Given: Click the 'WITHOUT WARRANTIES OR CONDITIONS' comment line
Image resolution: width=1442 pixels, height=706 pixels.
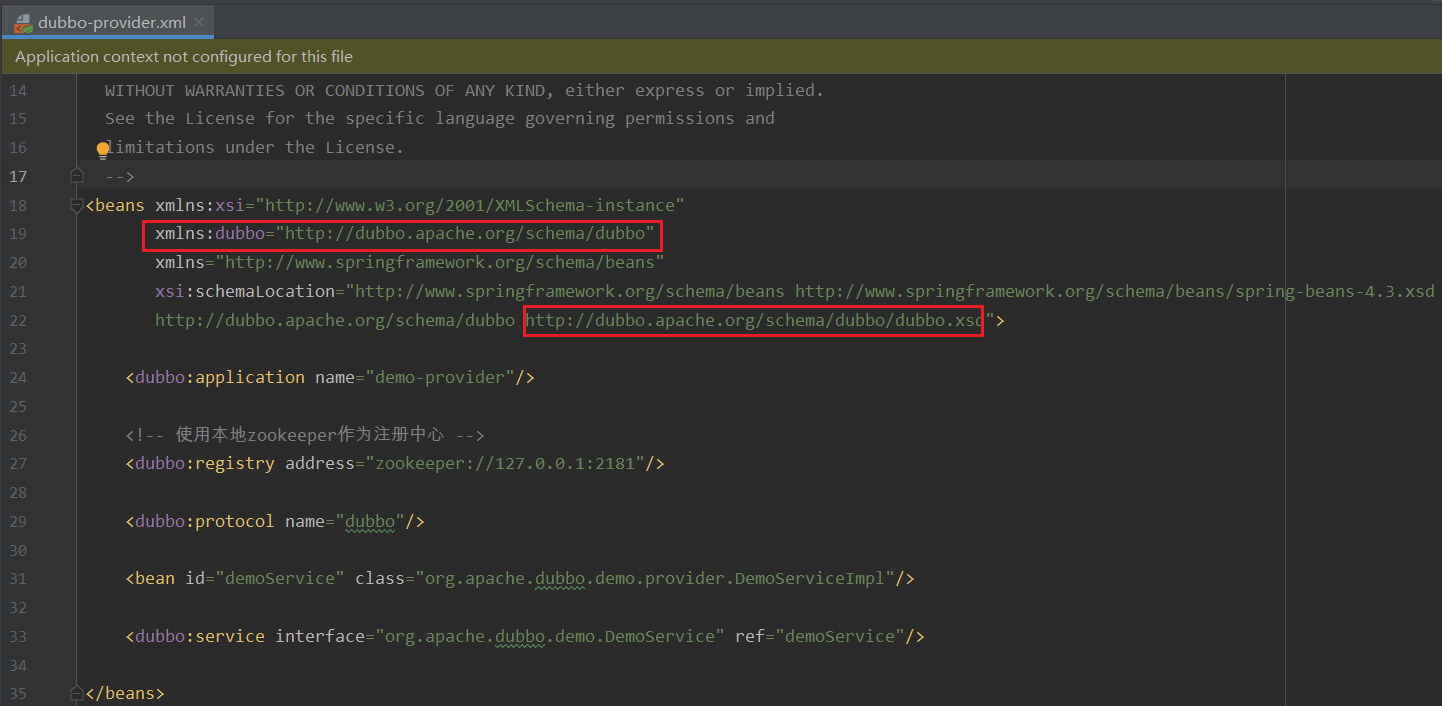Looking at the screenshot, I should click(x=465, y=90).
